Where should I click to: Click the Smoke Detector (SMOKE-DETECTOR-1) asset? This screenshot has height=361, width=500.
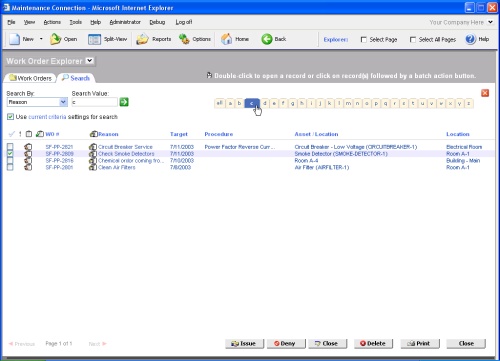pos(341,154)
